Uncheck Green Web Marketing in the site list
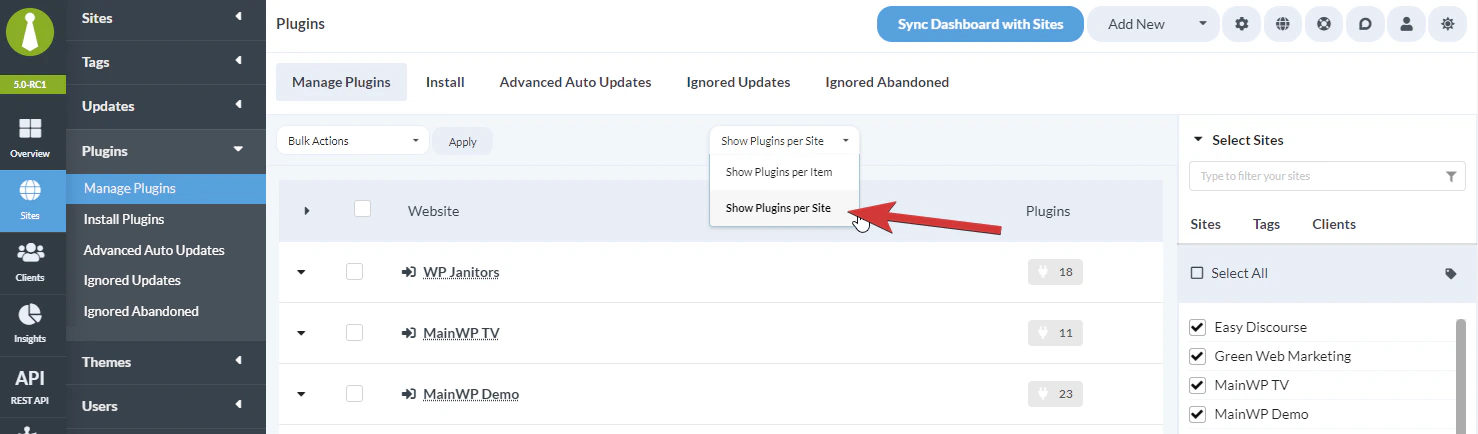The image size is (1478, 434). tap(1197, 356)
